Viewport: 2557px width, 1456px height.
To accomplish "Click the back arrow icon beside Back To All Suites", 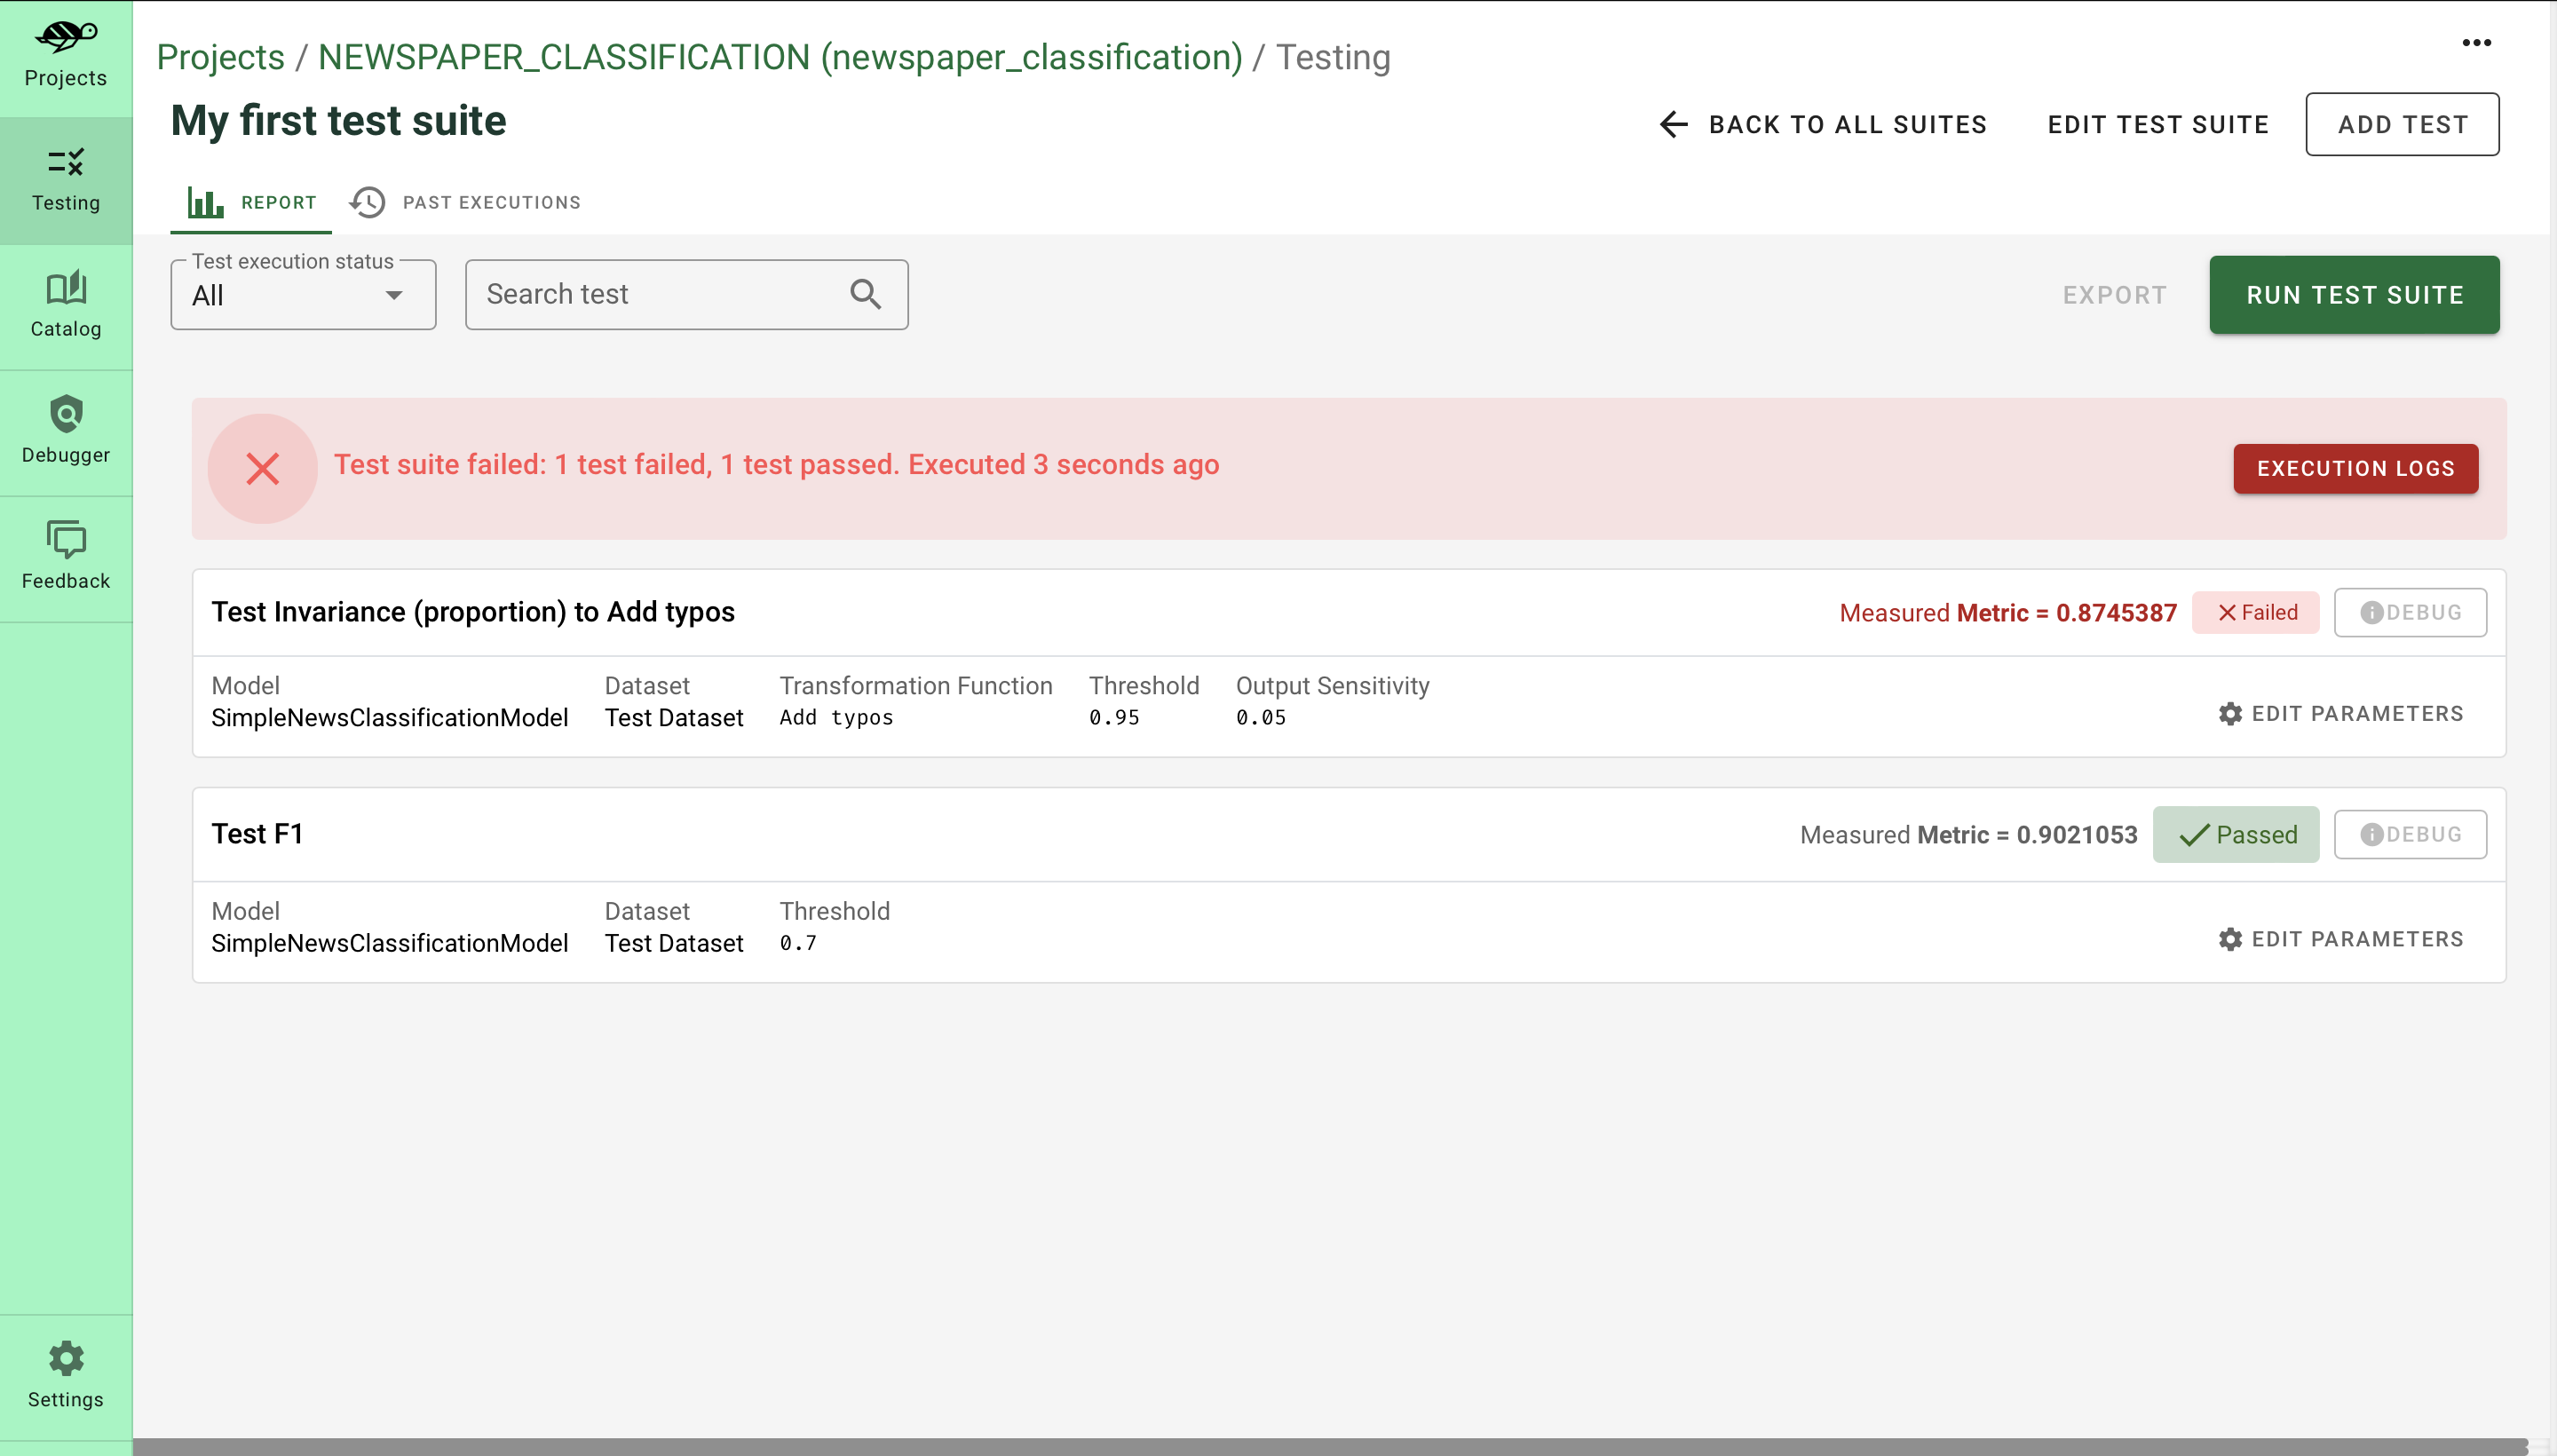I will (x=1673, y=124).
